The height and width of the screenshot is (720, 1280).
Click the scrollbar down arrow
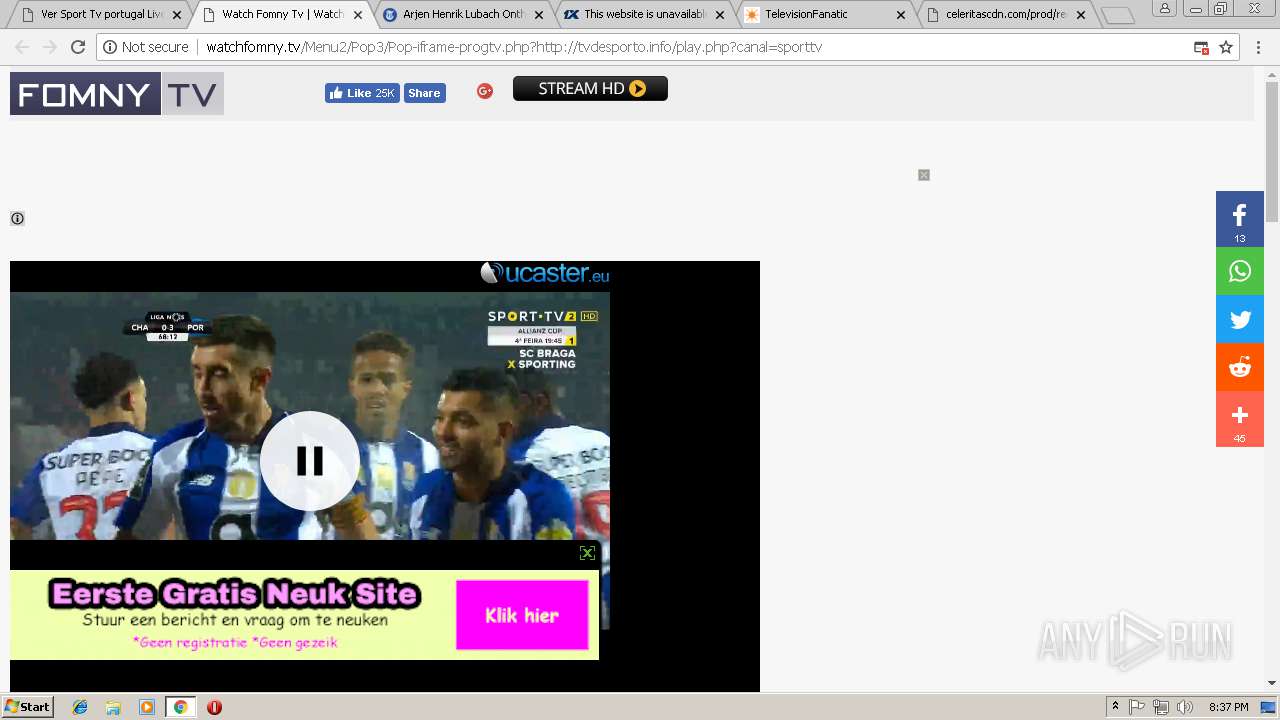click(x=1272, y=683)
